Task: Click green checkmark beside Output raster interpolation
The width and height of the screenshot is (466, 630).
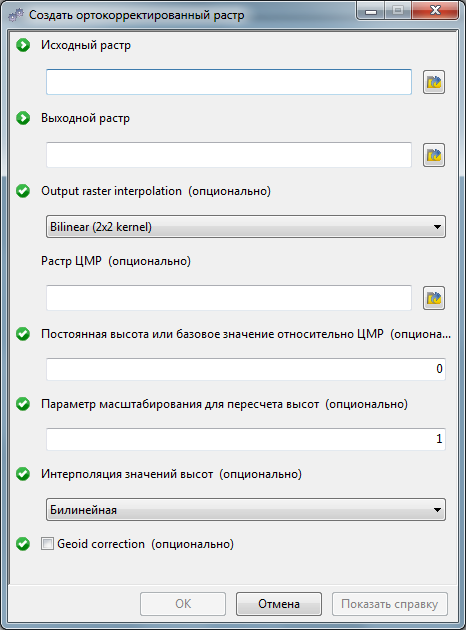Action: click(x=23, y=191)
